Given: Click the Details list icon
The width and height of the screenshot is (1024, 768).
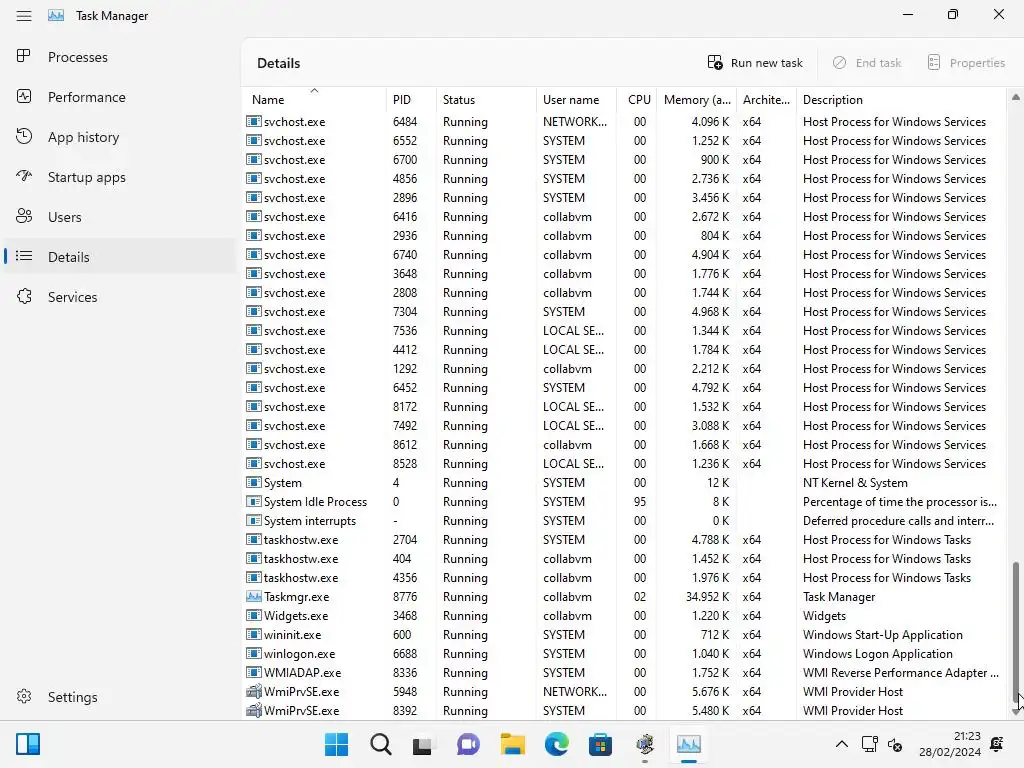Looking at the screenshot, I should point(24,256).
